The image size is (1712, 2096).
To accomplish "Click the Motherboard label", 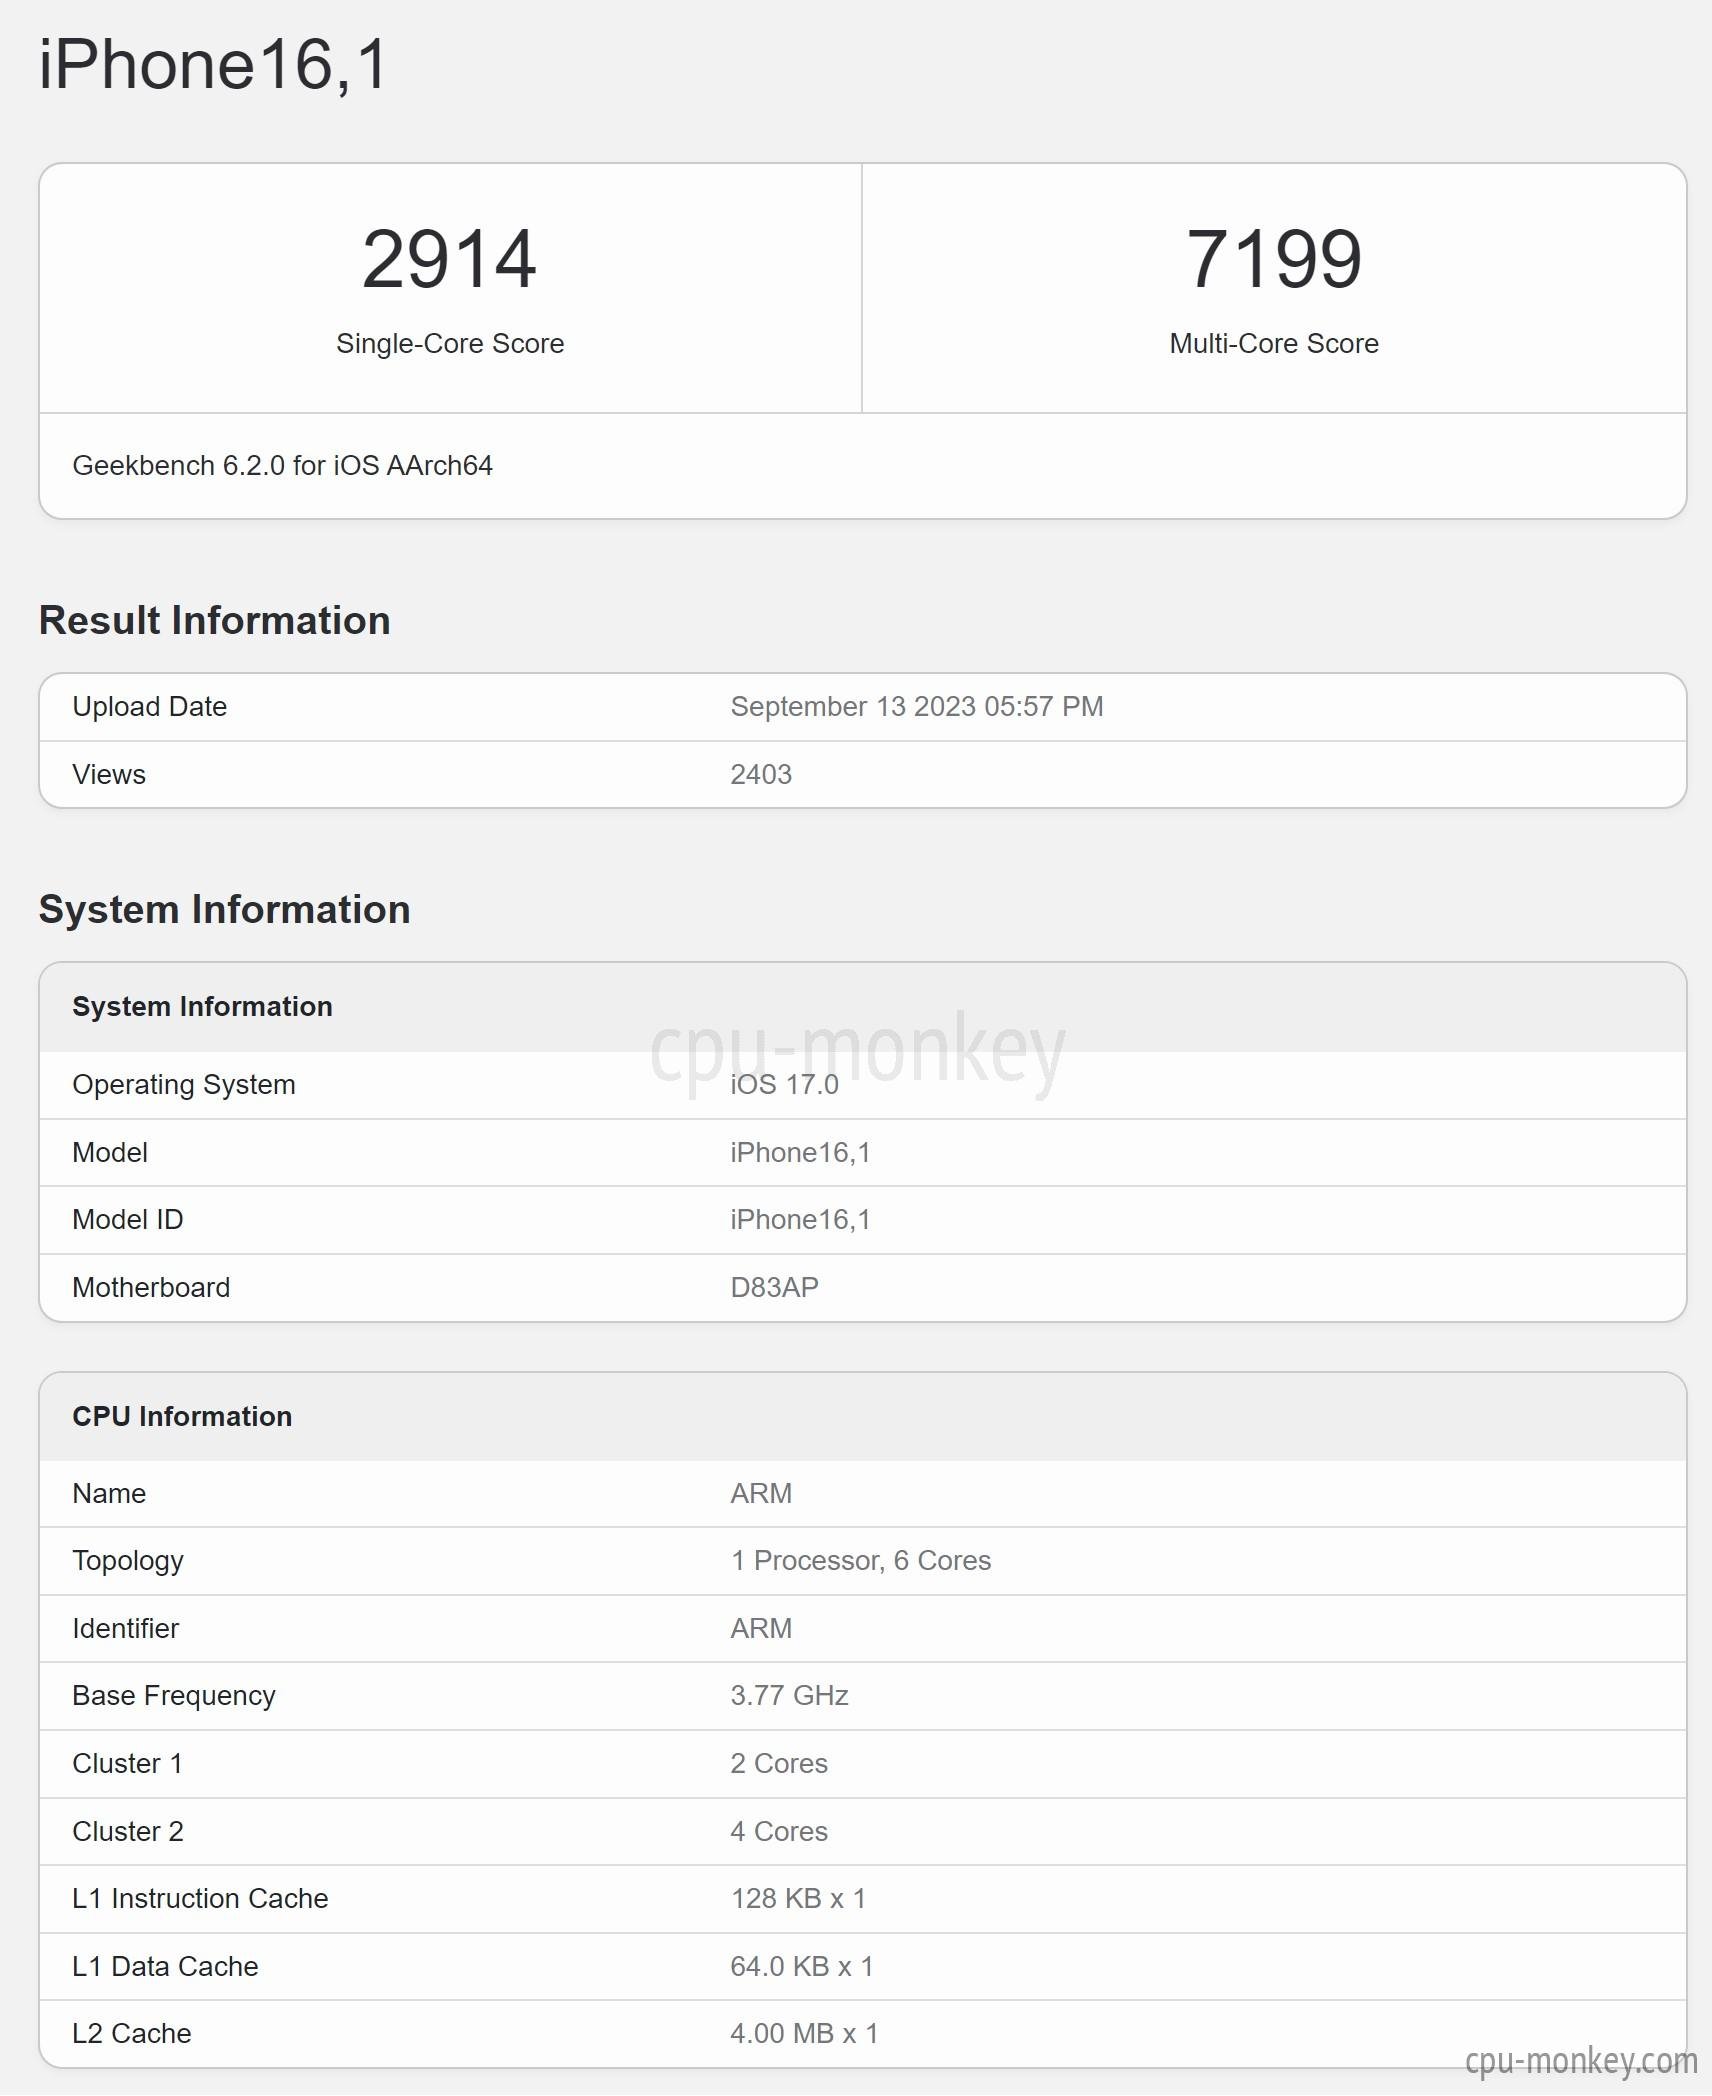I will (x=151, y=1287).
